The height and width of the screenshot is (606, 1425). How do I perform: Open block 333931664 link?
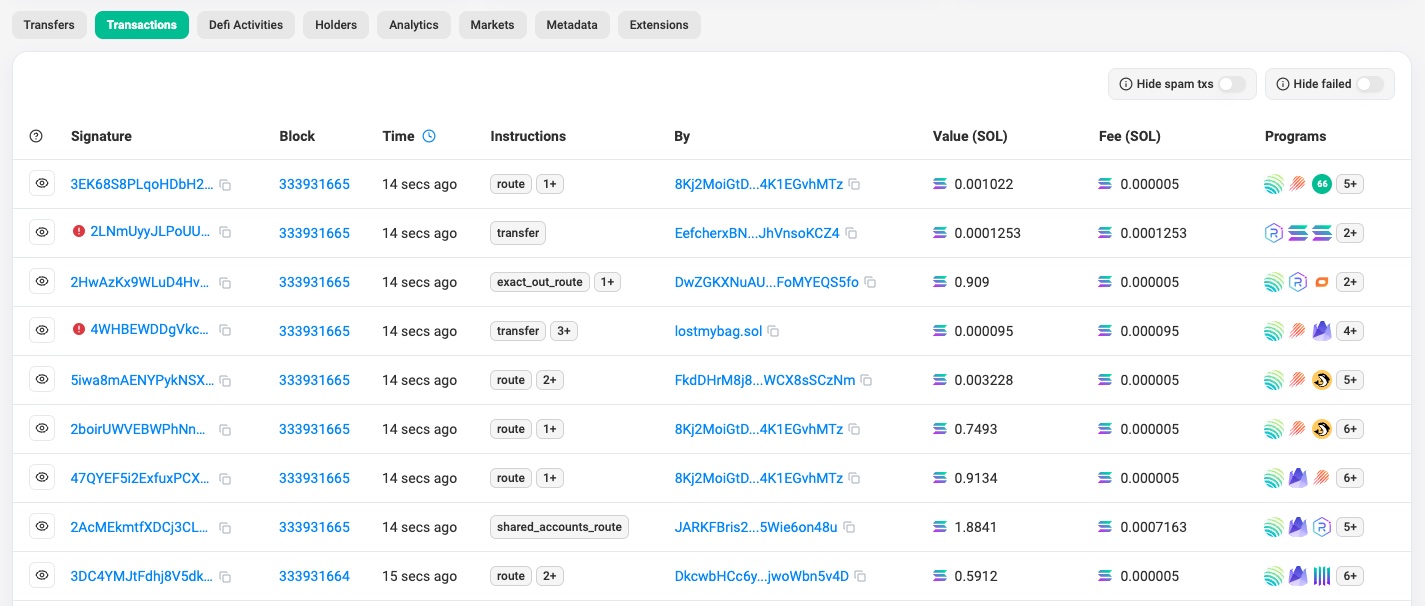pos(314,576)
